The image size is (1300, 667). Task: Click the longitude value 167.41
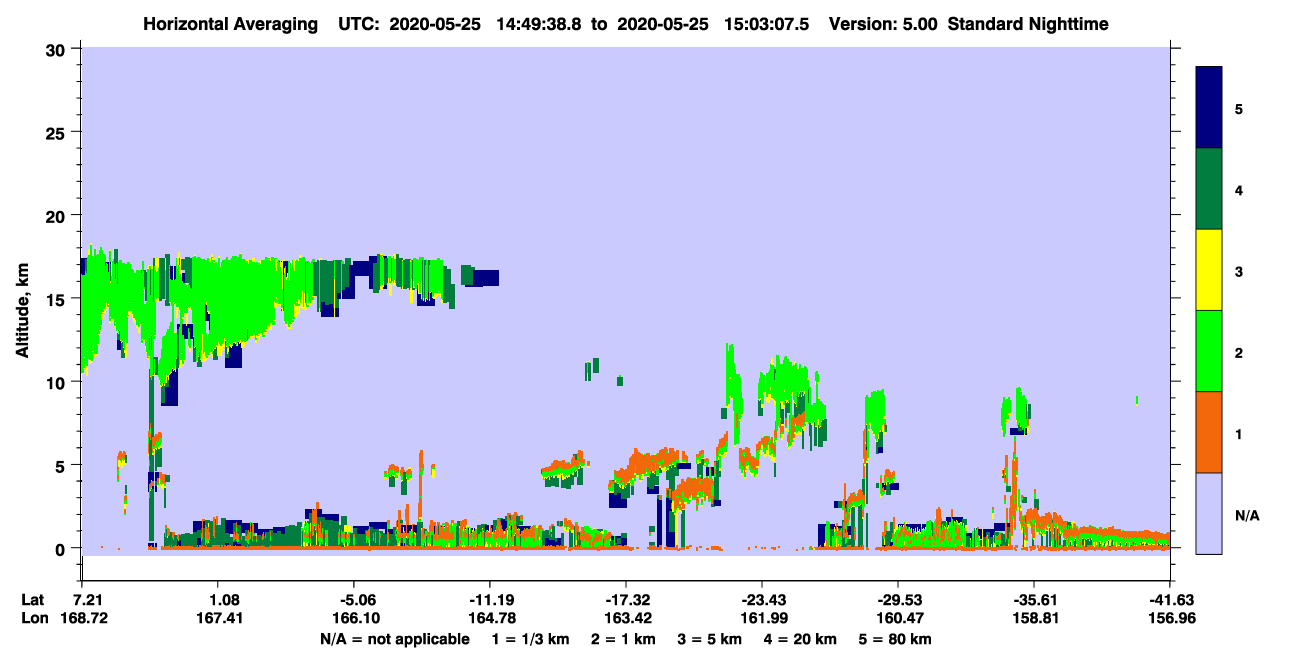pos(218,618)
